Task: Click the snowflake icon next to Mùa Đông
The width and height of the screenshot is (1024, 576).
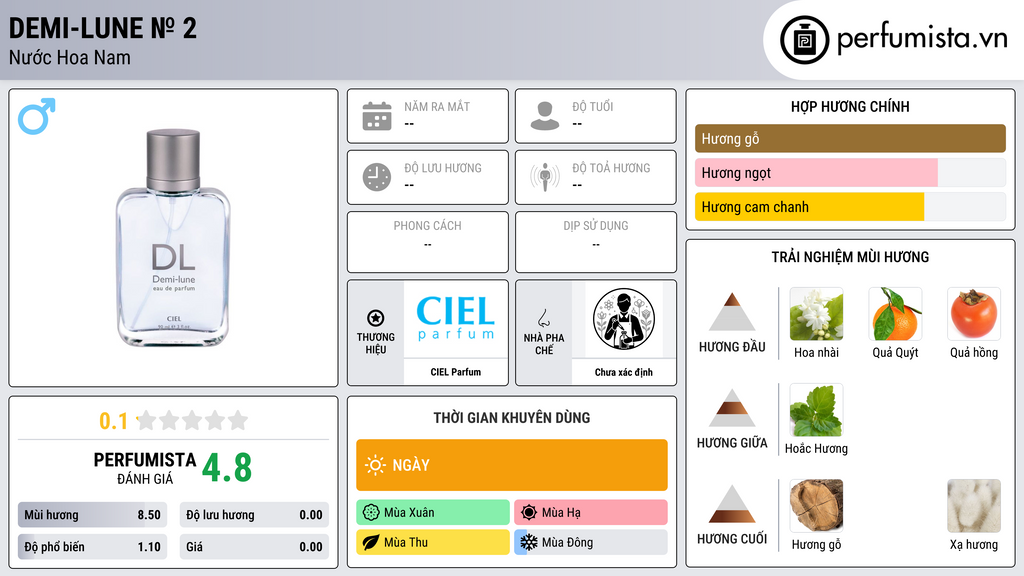Action: click(x=529, y=542)
